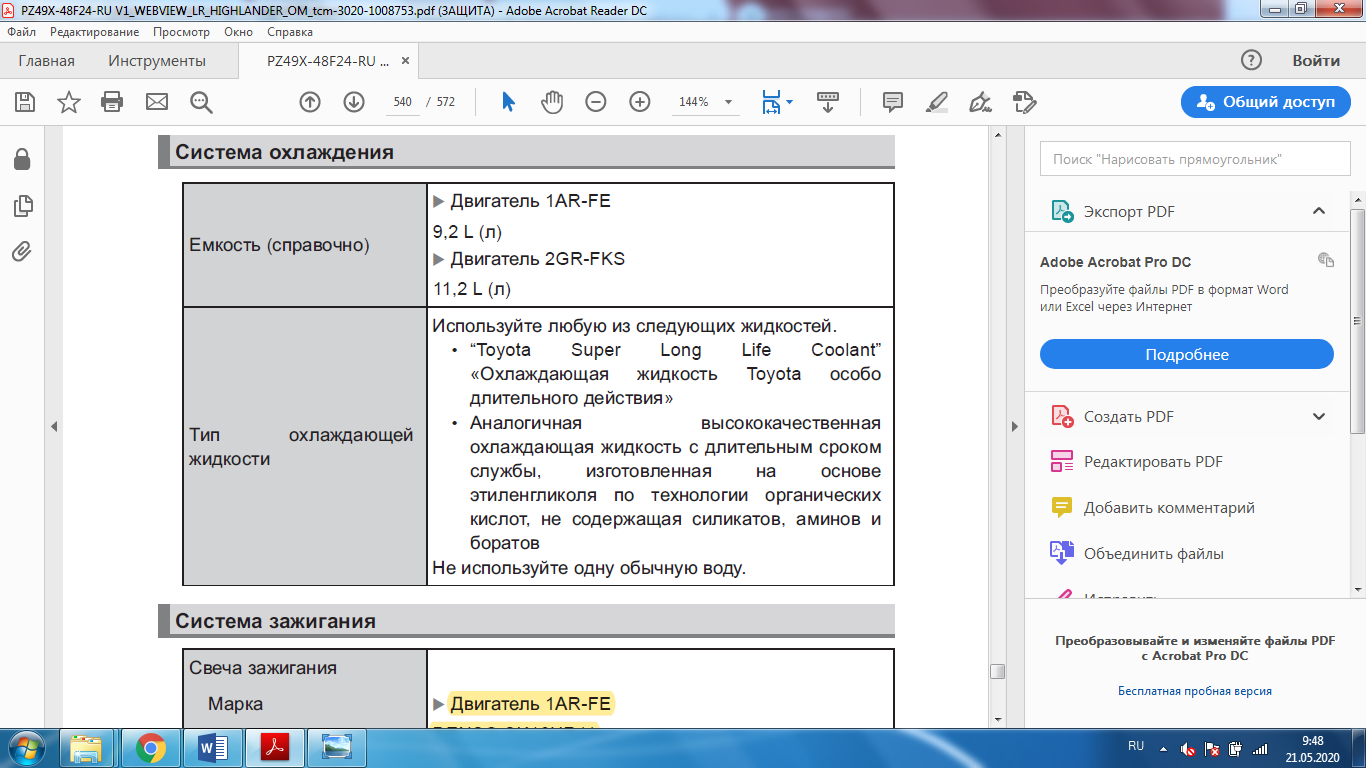Switch to the Инструменты tab

click(157, 61)
